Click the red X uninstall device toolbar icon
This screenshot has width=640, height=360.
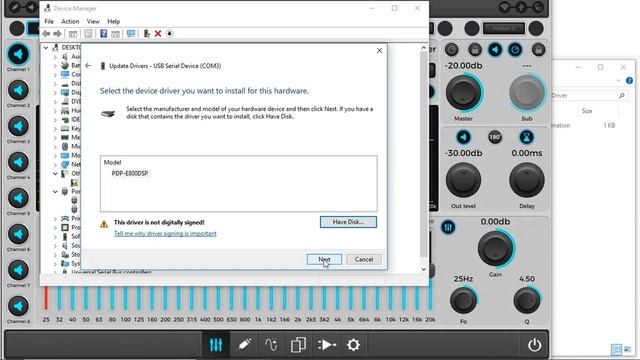pos(158,34)
